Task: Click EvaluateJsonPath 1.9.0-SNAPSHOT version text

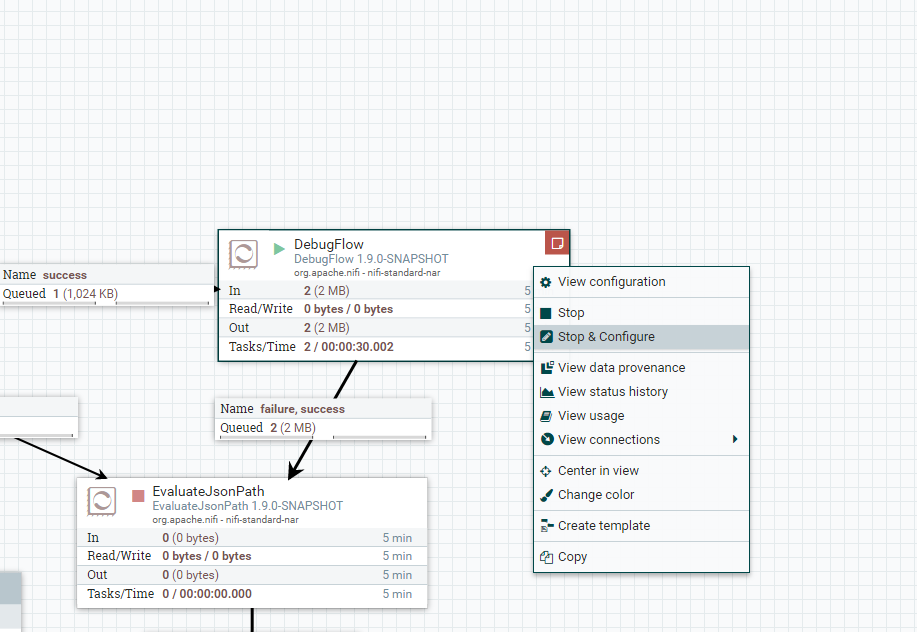Action: tap(247, 506)
